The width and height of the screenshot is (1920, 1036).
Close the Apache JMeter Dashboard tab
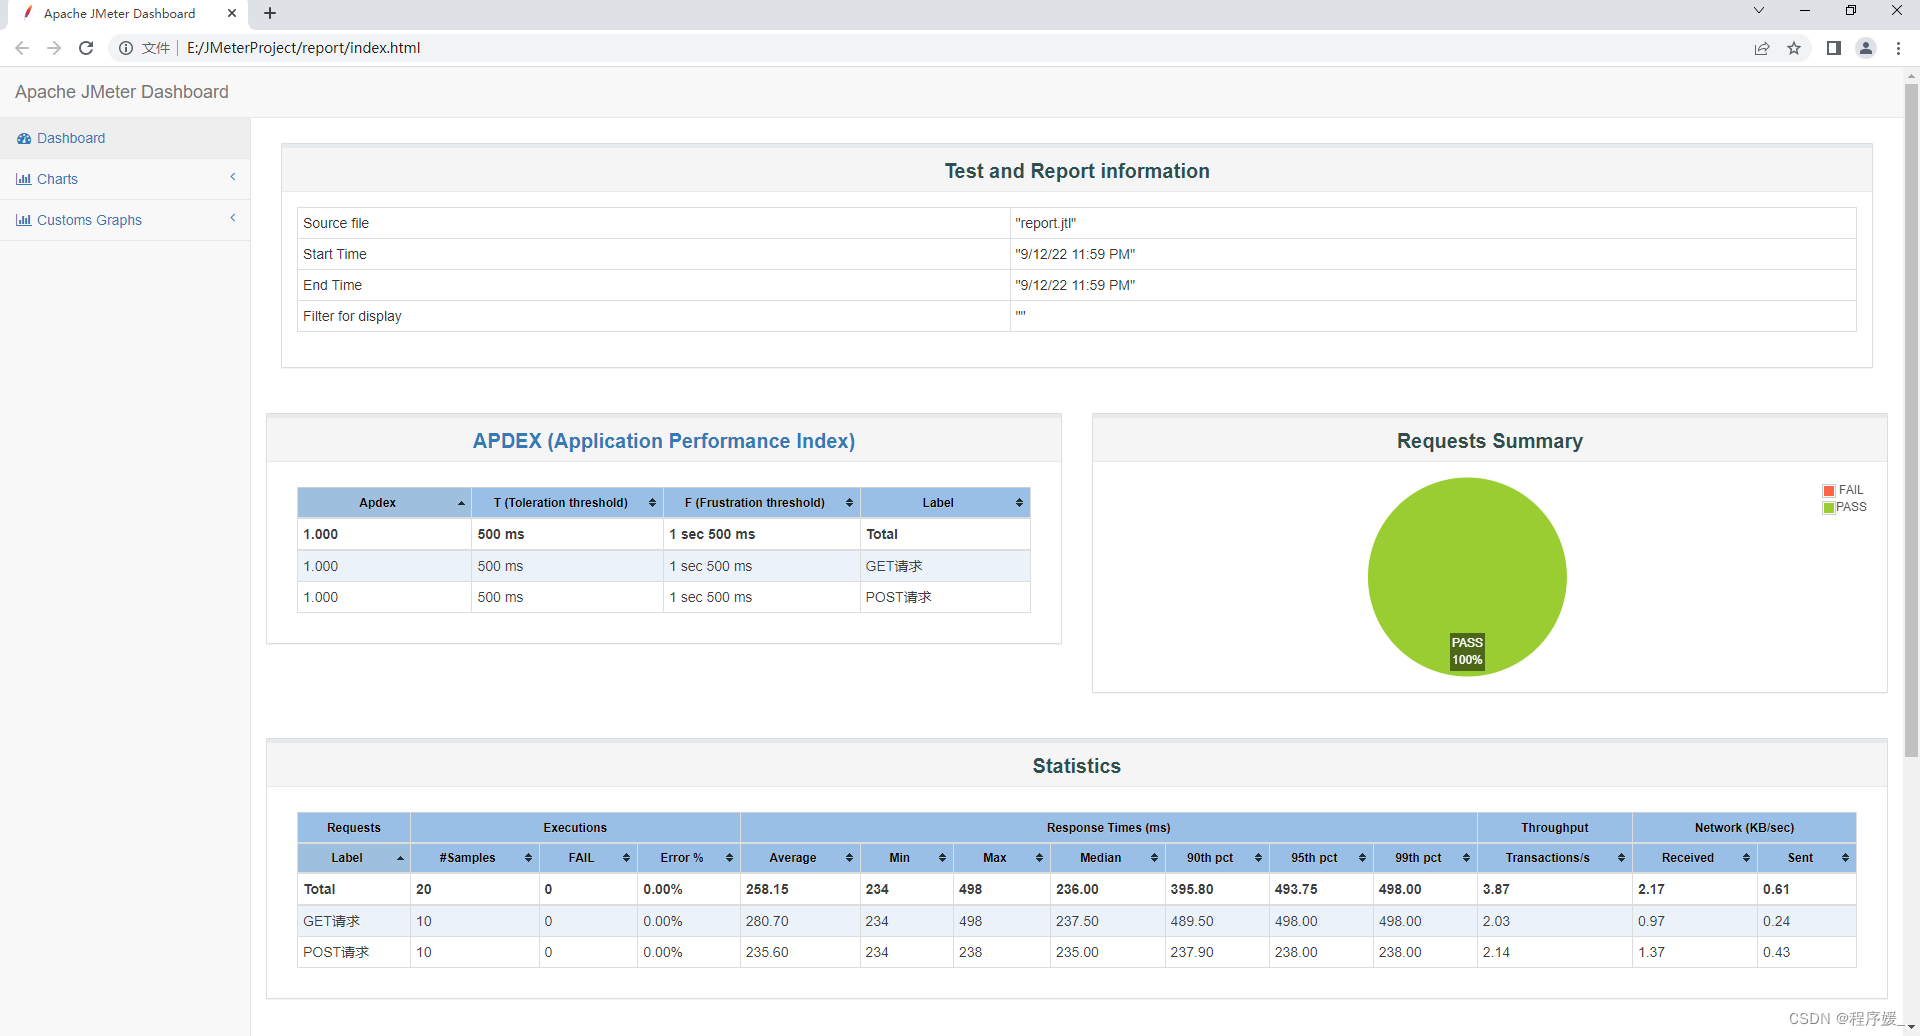pyautogui.click(x=232, y=13)
